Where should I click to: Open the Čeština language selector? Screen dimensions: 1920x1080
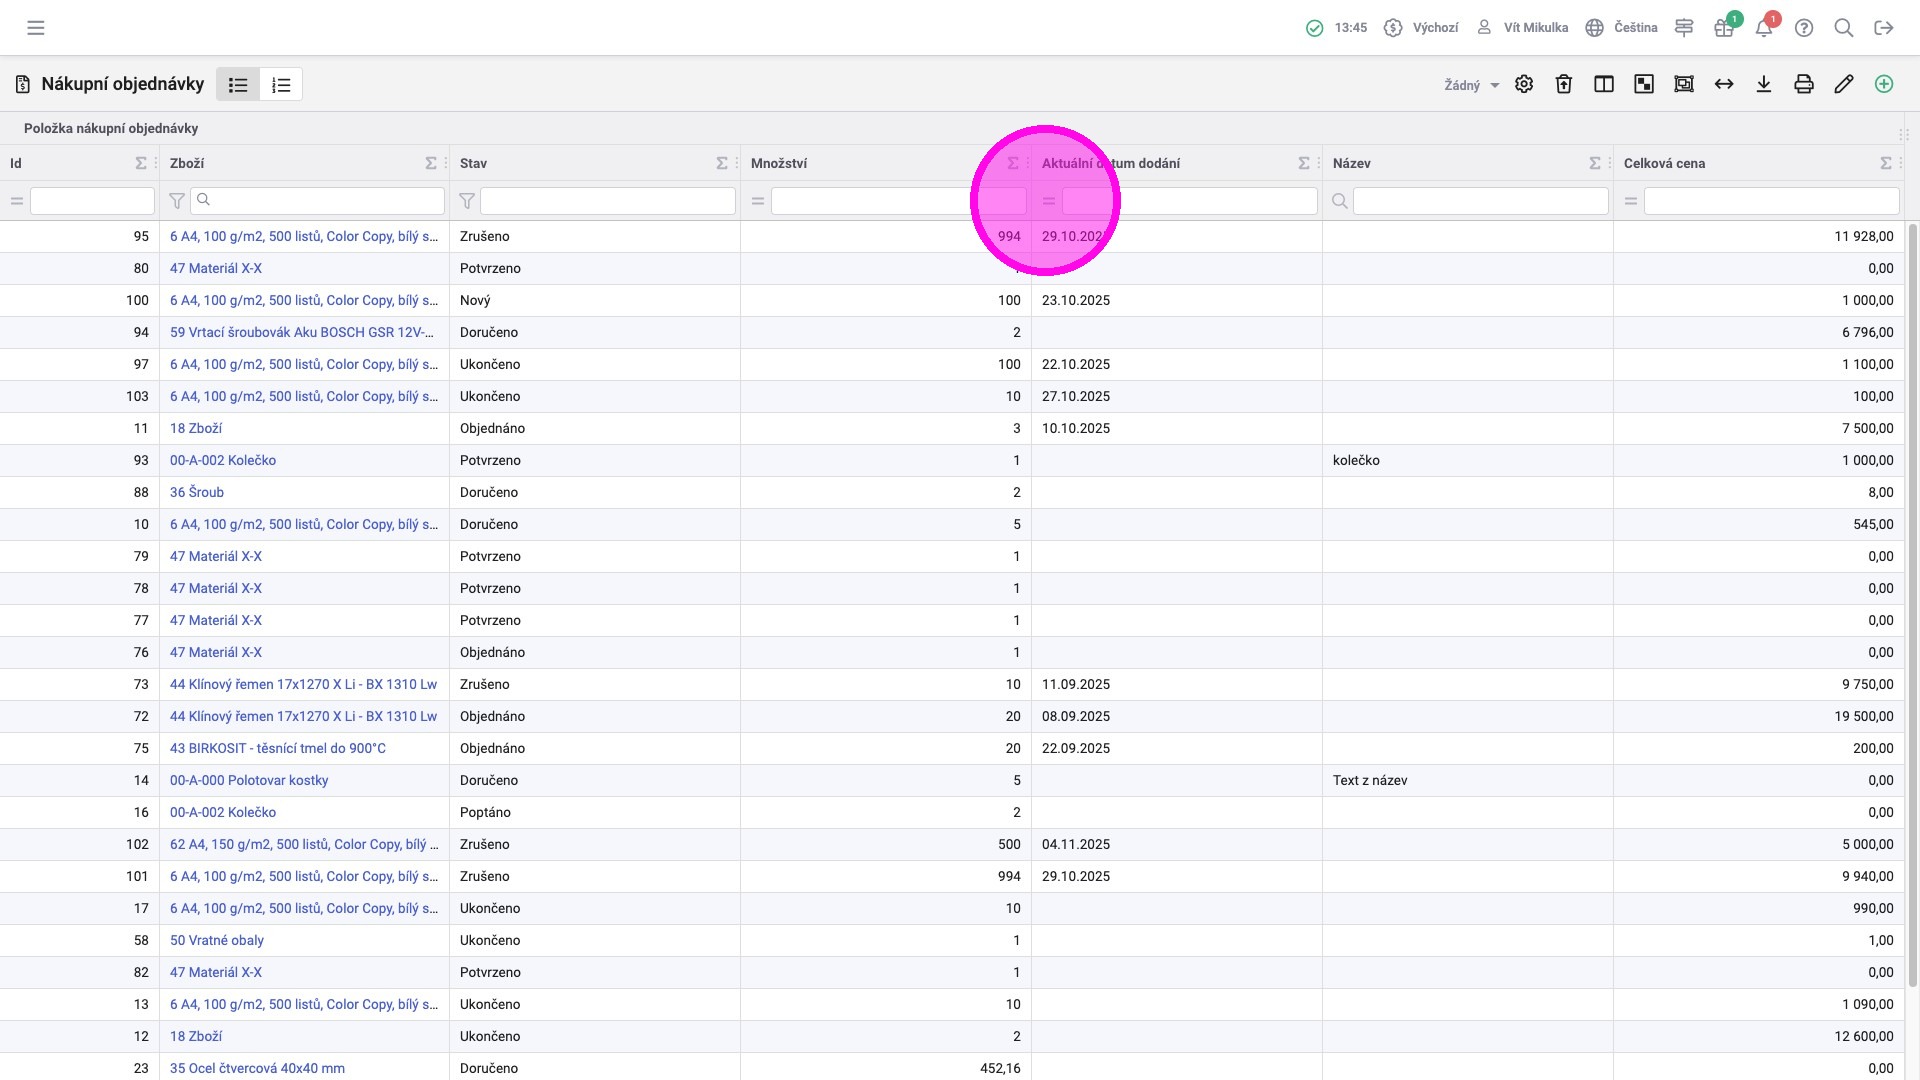(x=1622, y=28)
